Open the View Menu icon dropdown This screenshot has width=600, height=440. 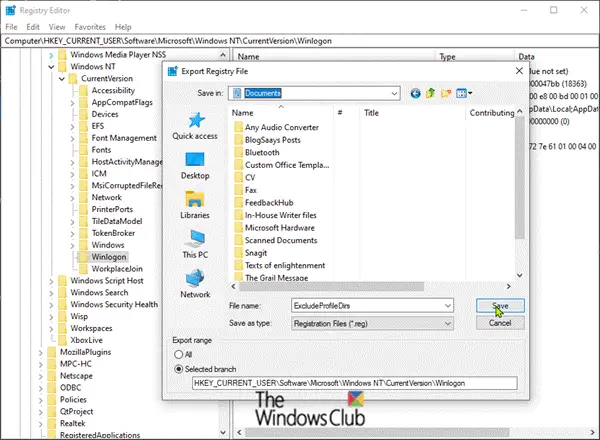pos(464,93)
